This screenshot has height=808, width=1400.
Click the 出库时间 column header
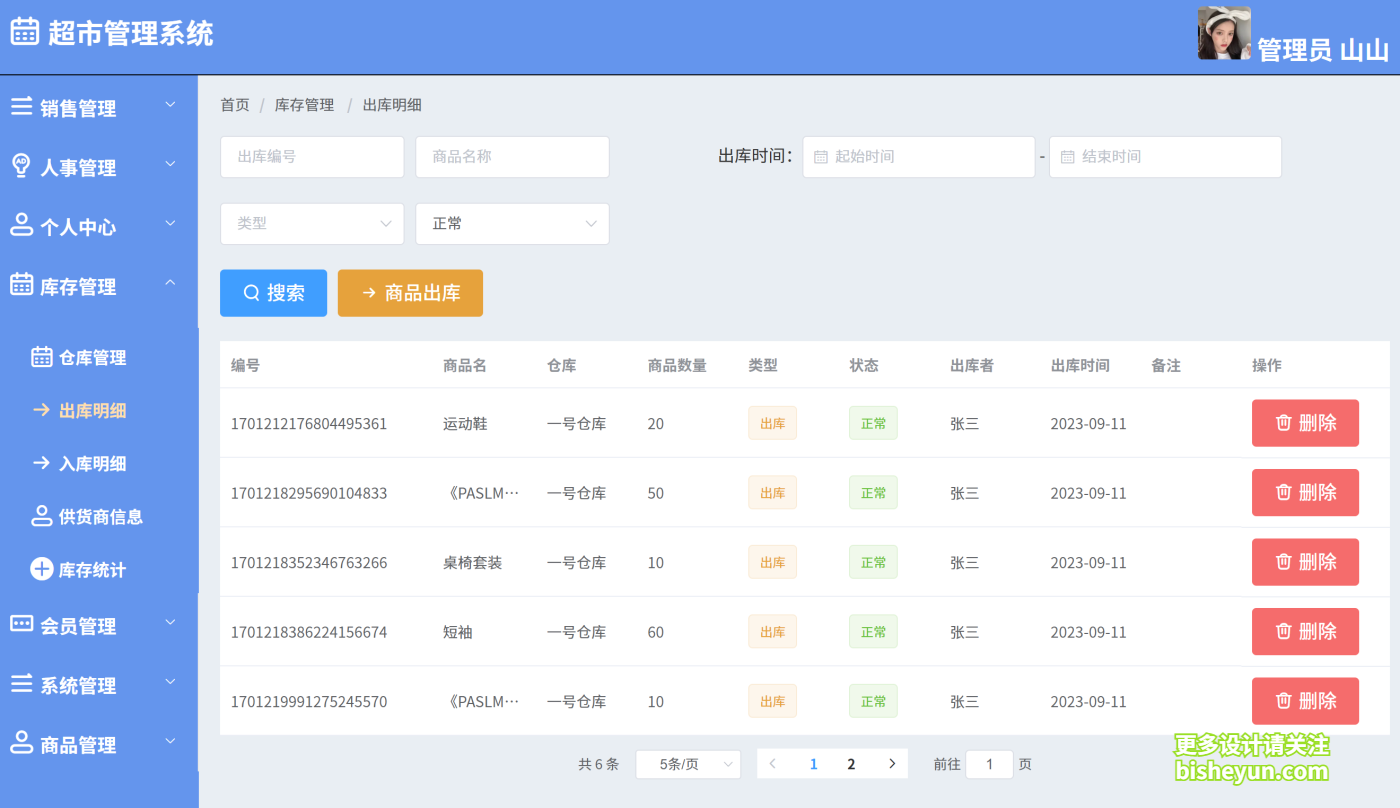tap(1080, 366)
